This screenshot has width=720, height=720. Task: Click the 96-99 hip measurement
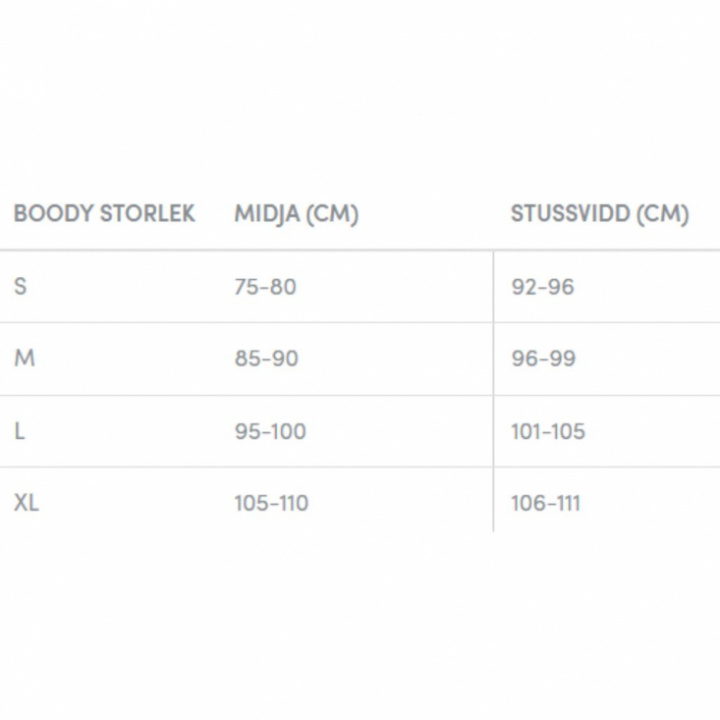click(543, 359)
